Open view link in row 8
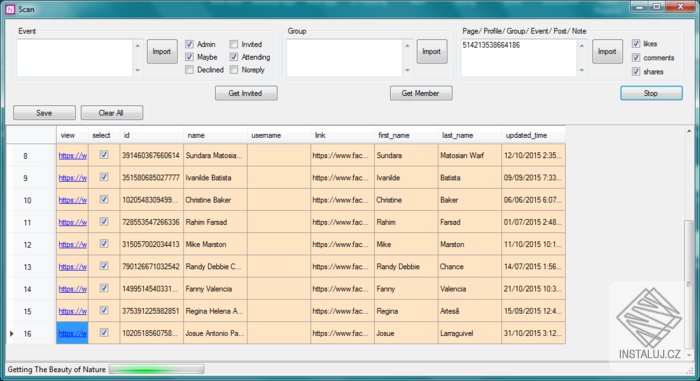This screenshot has width=700, height=381. (x=73, y=155)
